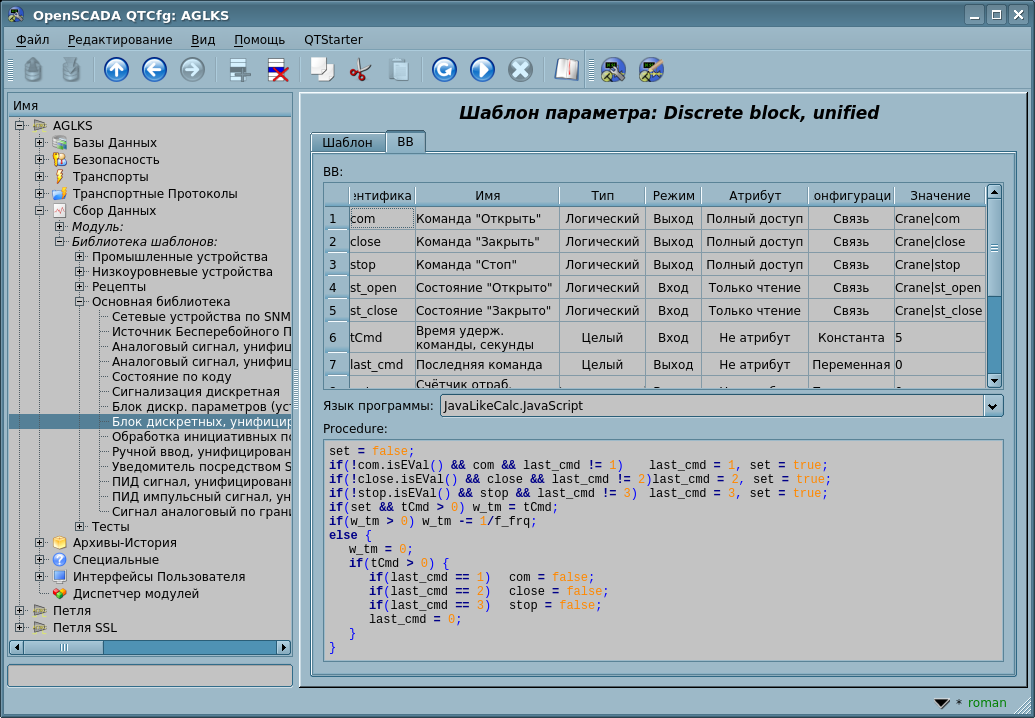The image size is (1035, 718).
Task: Switch to the Шаблон tab
Action: coord(347,142)
